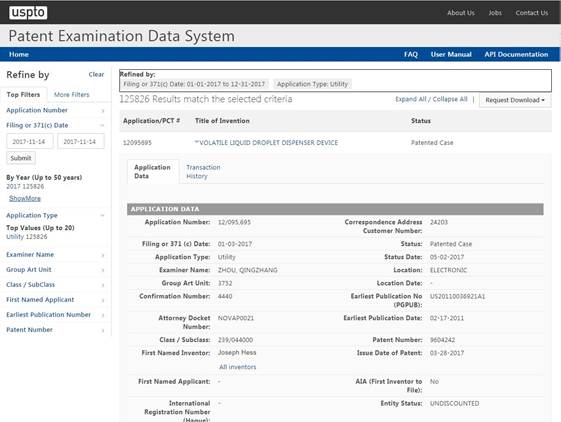Image resolution: width=561 pixels, height=422 pixels.
Task: Open the About Us page
Action: (461, 13)
